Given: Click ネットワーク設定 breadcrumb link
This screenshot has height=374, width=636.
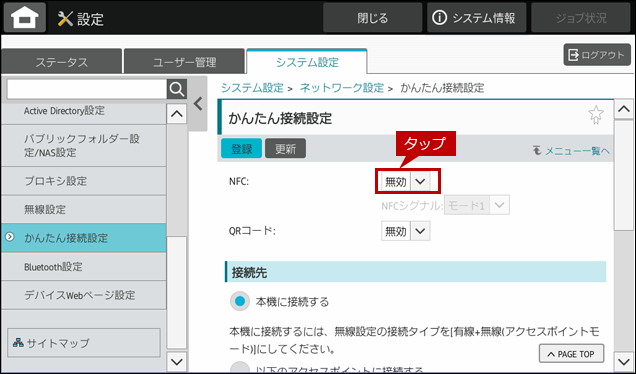Looking at the screenshot, I should coord(342,88).
